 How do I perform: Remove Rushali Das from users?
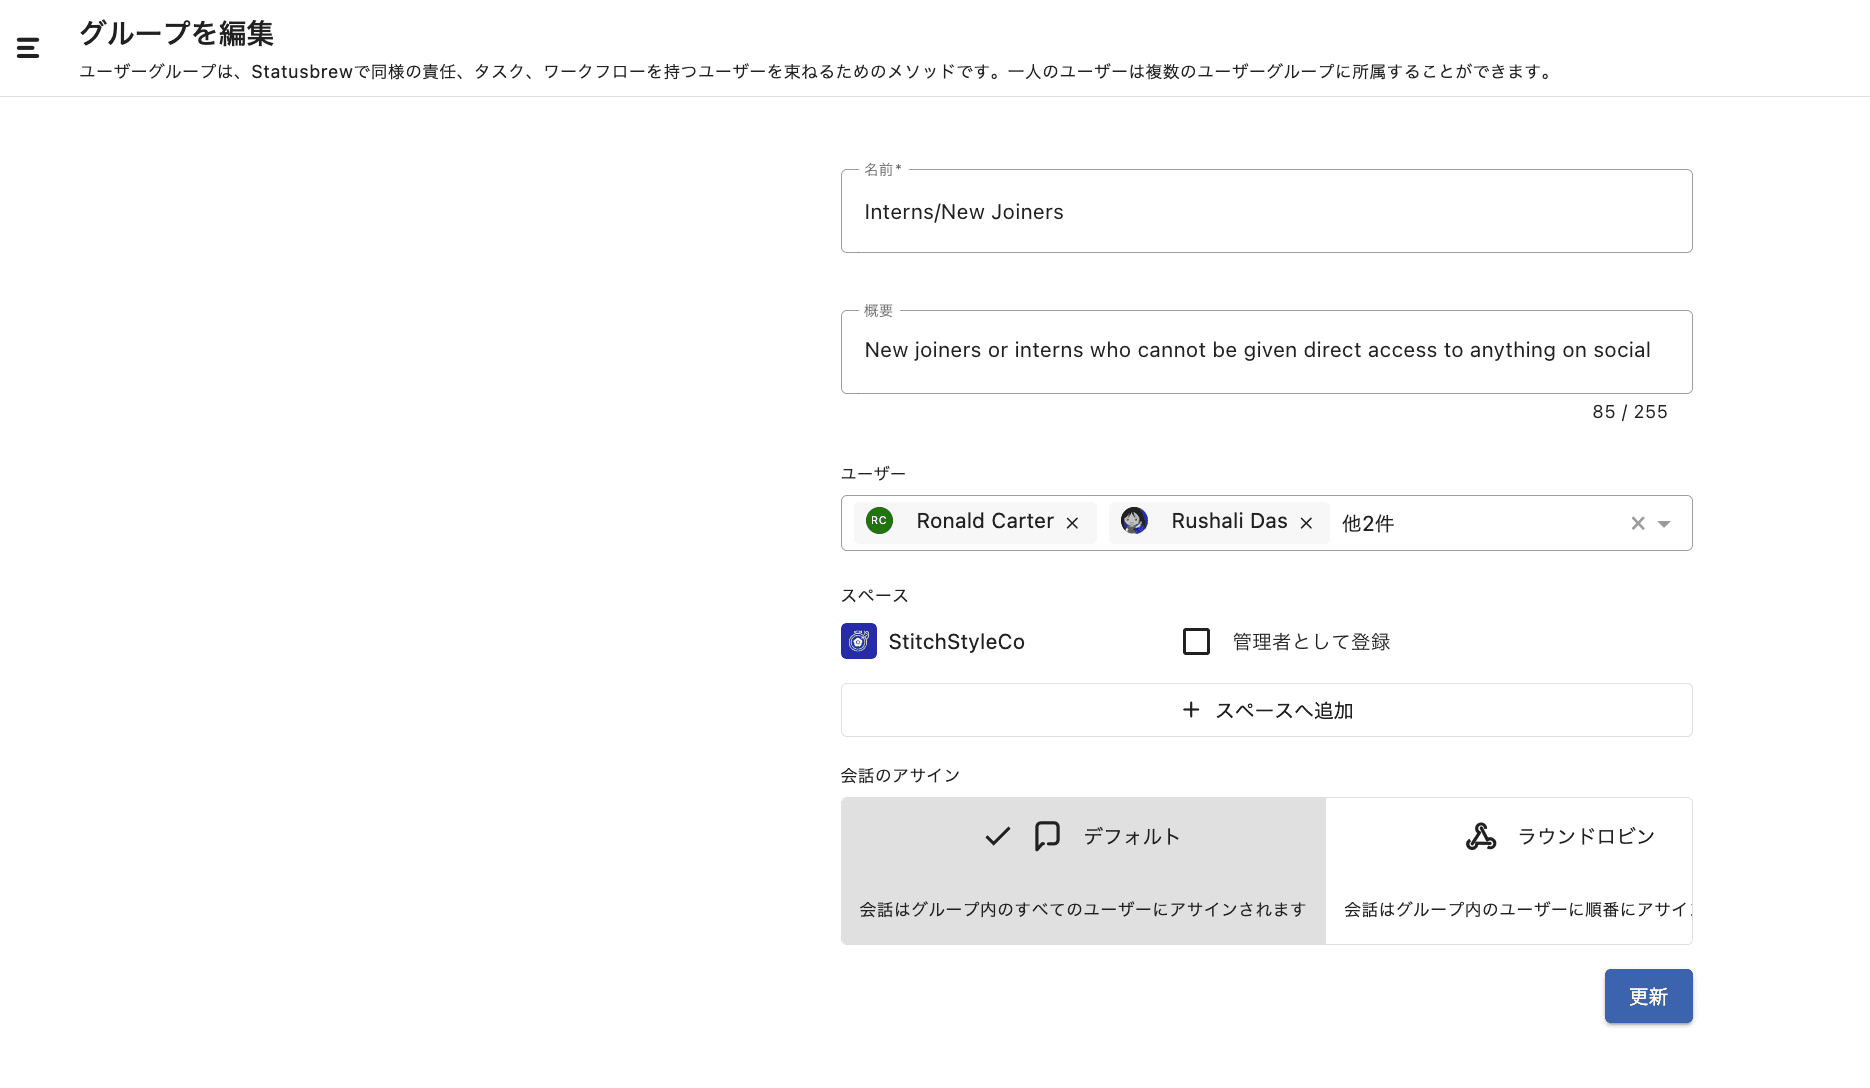point(1306,523)
